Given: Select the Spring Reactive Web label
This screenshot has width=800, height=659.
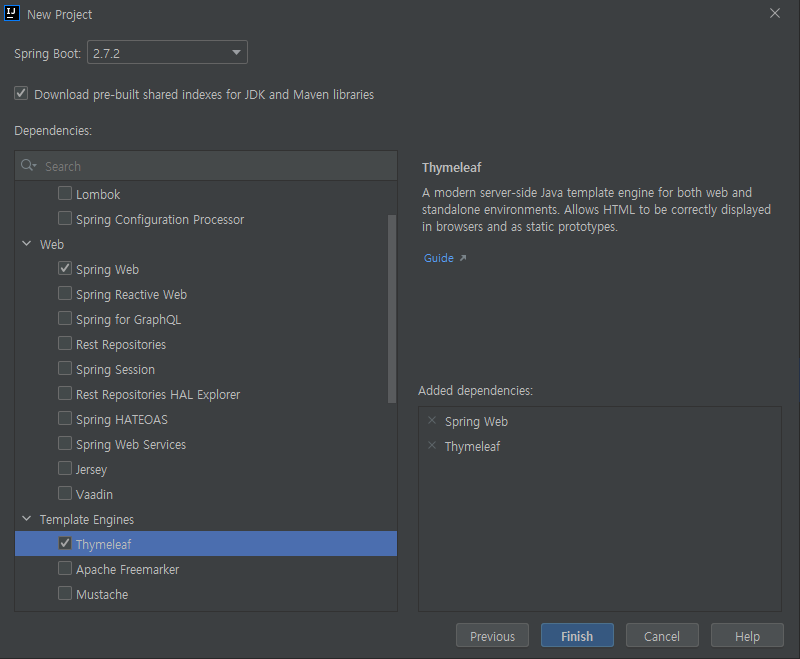Looking at the screenshot, I should (x=132, y=295).
